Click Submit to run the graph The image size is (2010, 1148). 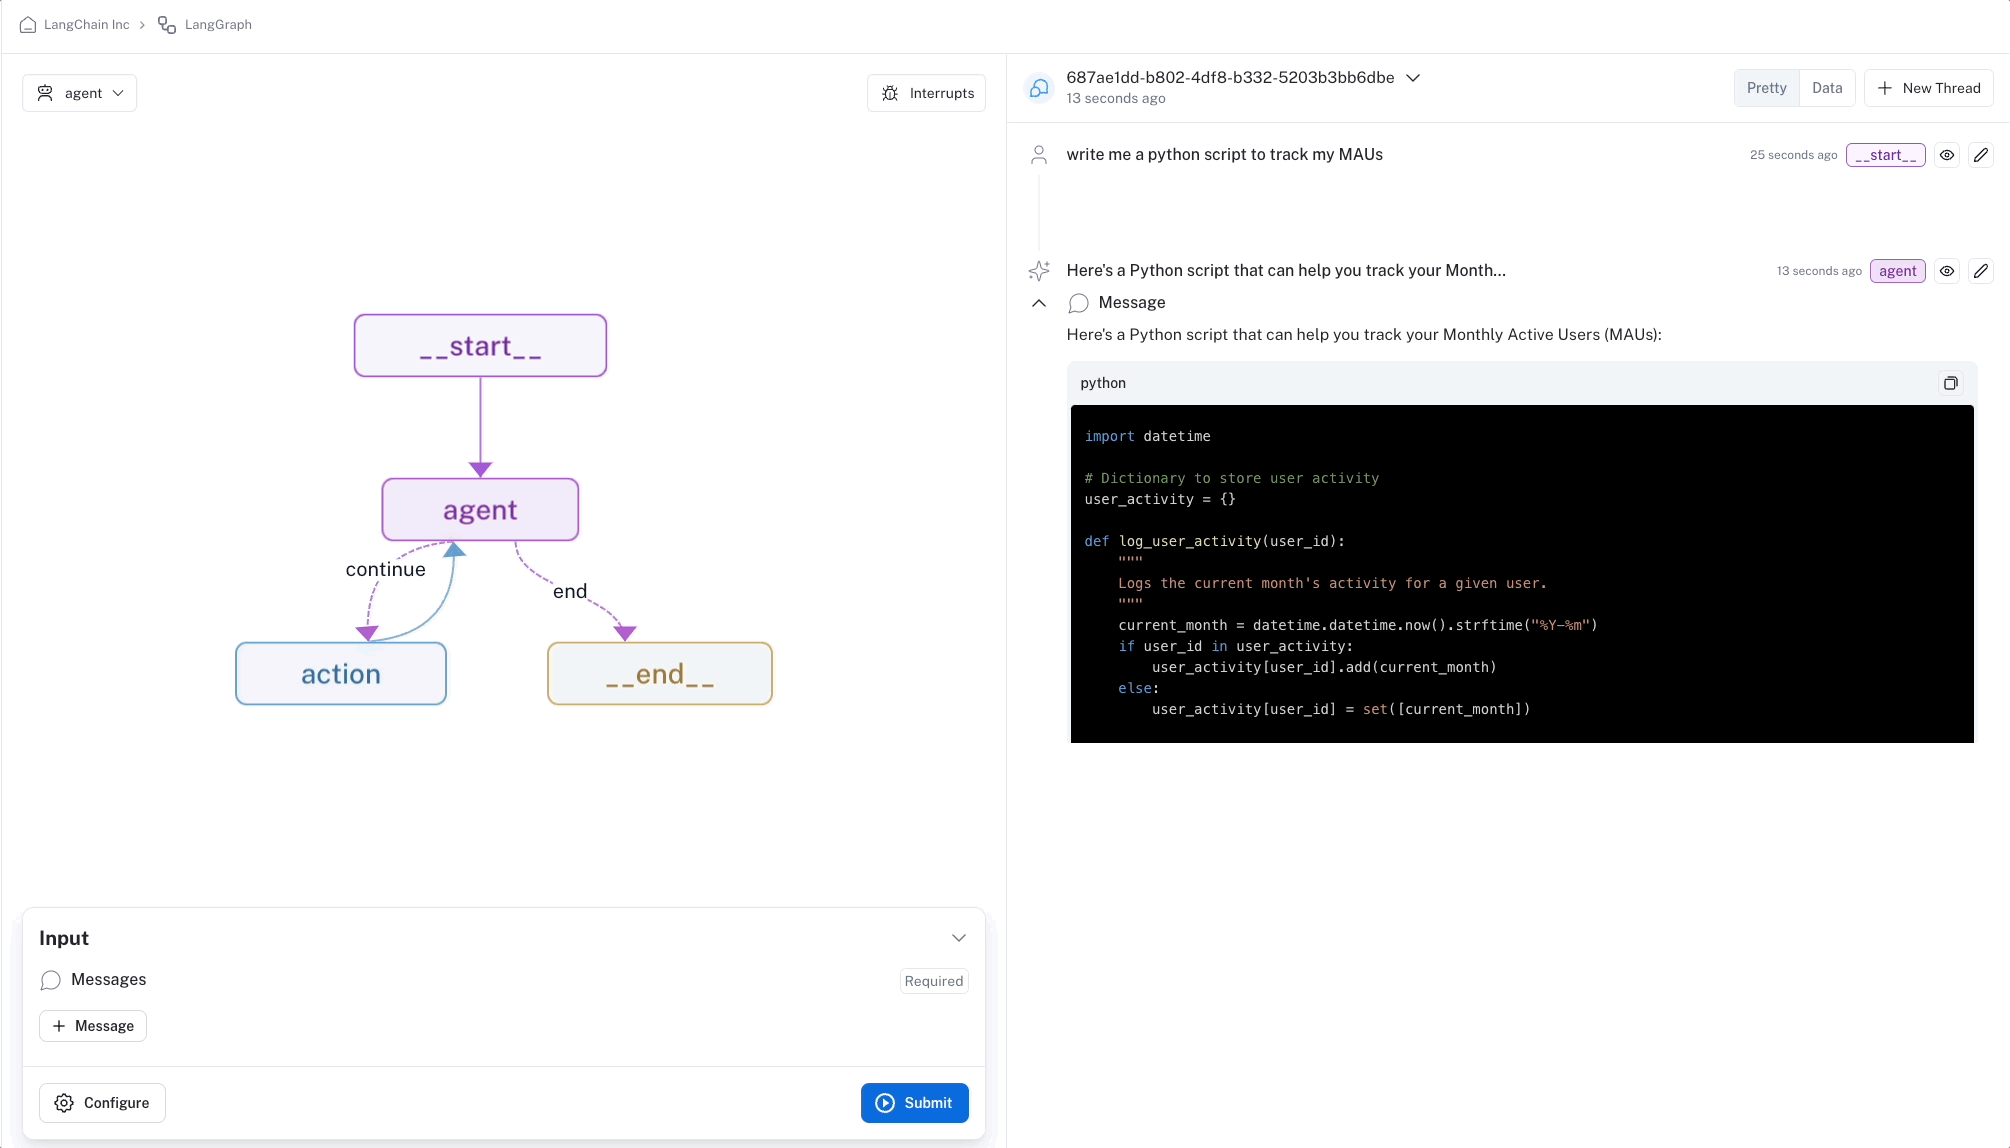pyautogui.click(x=914, y=1102)
